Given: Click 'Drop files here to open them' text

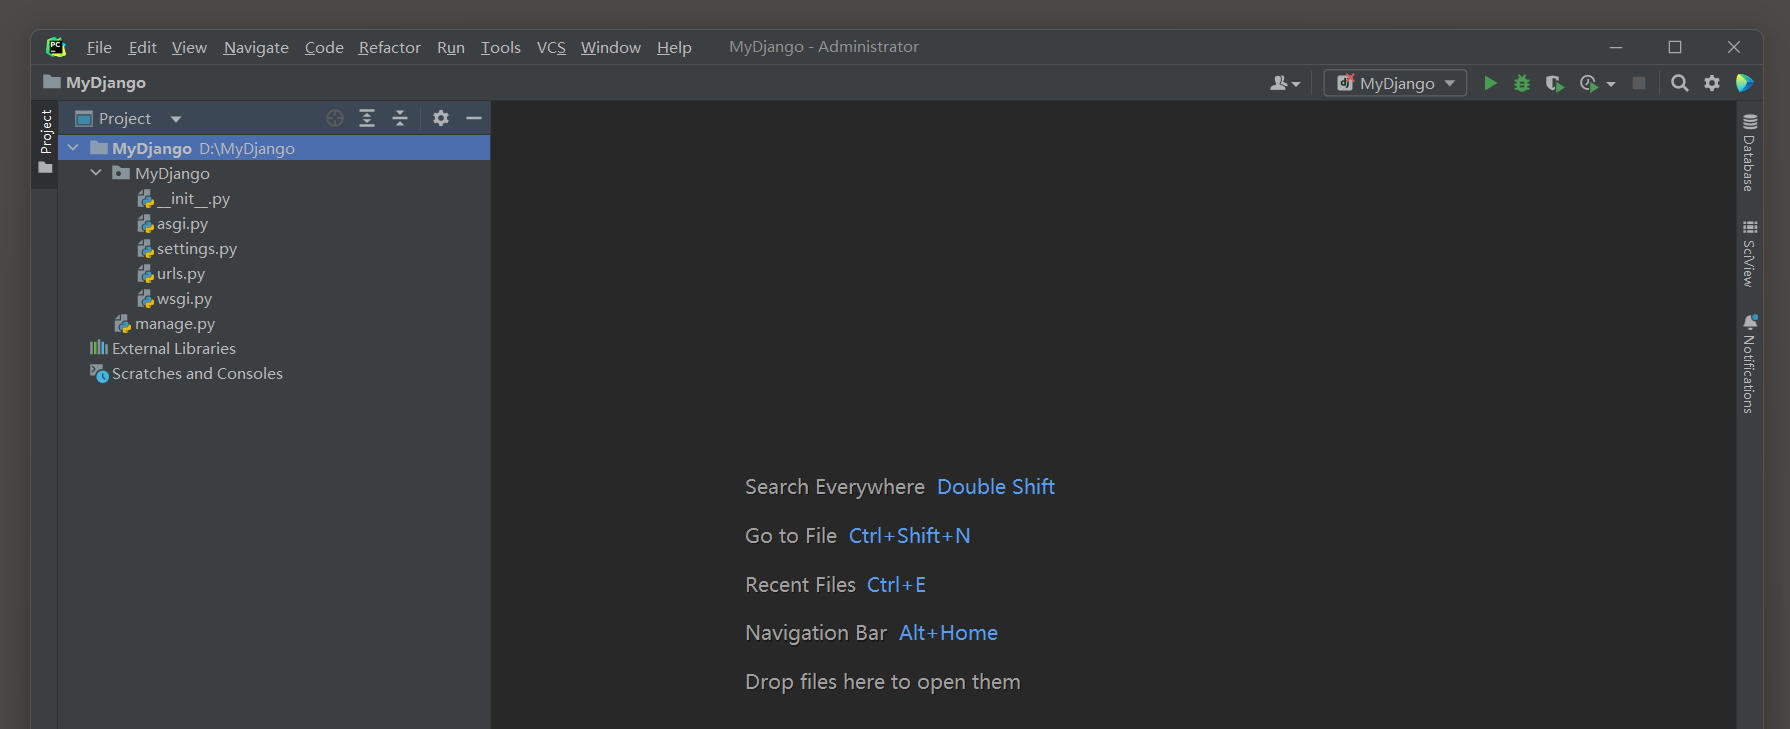Looking at the screenshot, I should click(883, 681).
